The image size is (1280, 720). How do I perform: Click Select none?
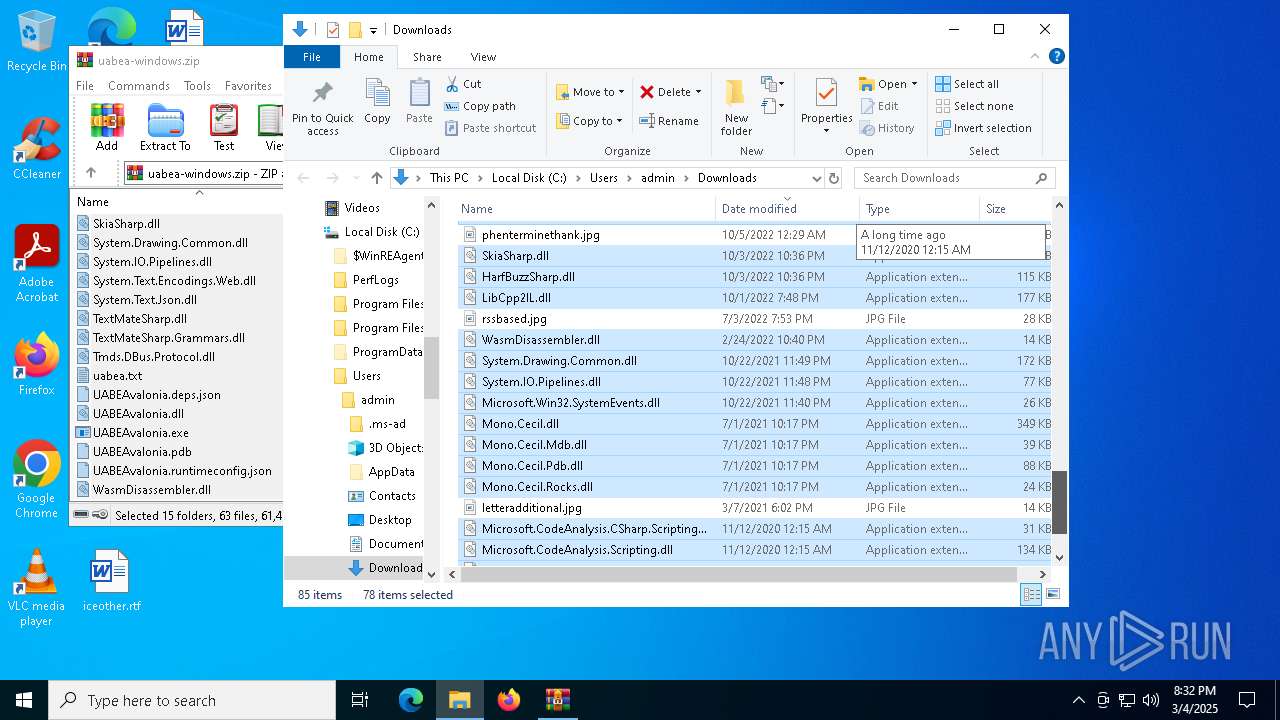click(x=974, y=106)
